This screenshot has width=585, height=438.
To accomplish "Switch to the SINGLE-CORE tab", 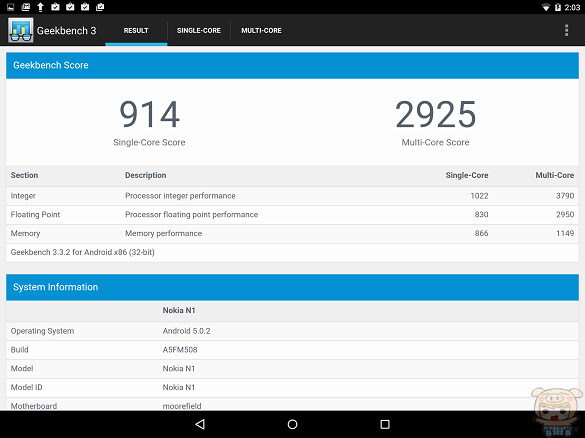I will [199, 31].
